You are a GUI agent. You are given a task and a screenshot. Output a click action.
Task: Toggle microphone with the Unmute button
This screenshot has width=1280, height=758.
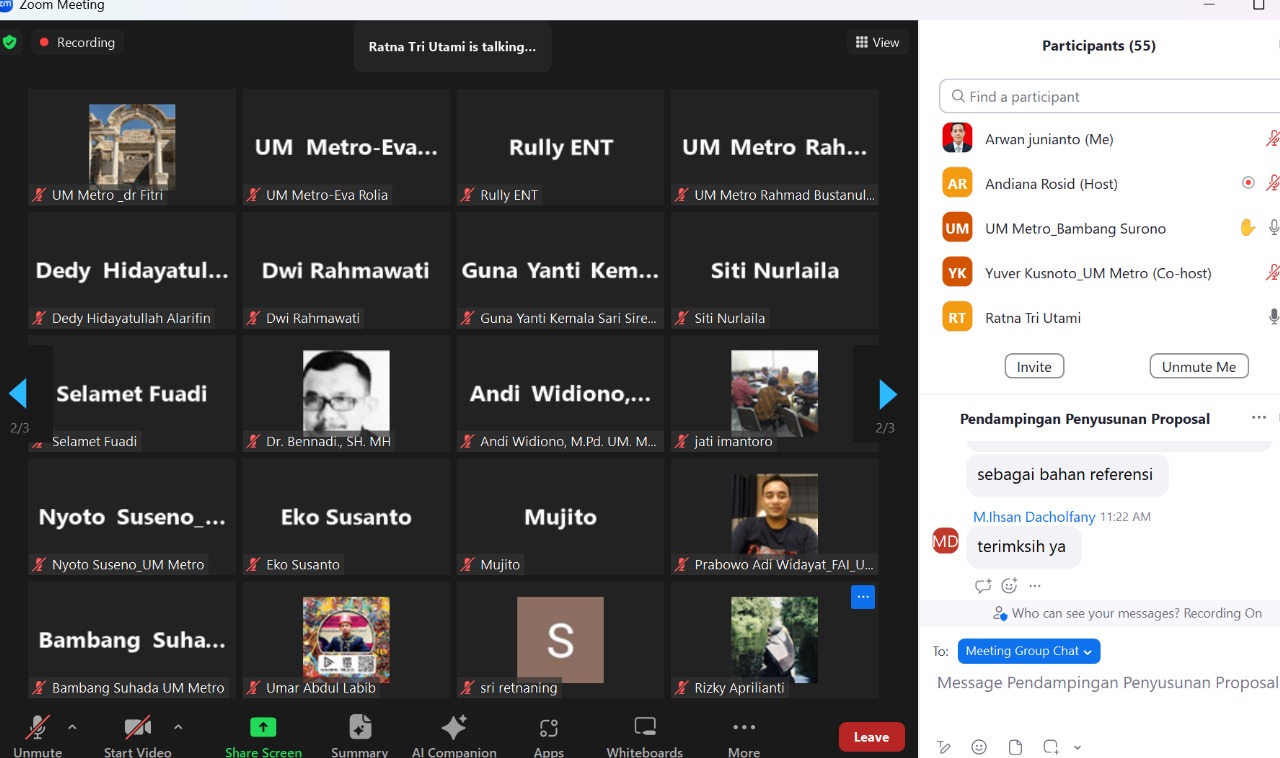pyautogui.click(x=38, y=736)
